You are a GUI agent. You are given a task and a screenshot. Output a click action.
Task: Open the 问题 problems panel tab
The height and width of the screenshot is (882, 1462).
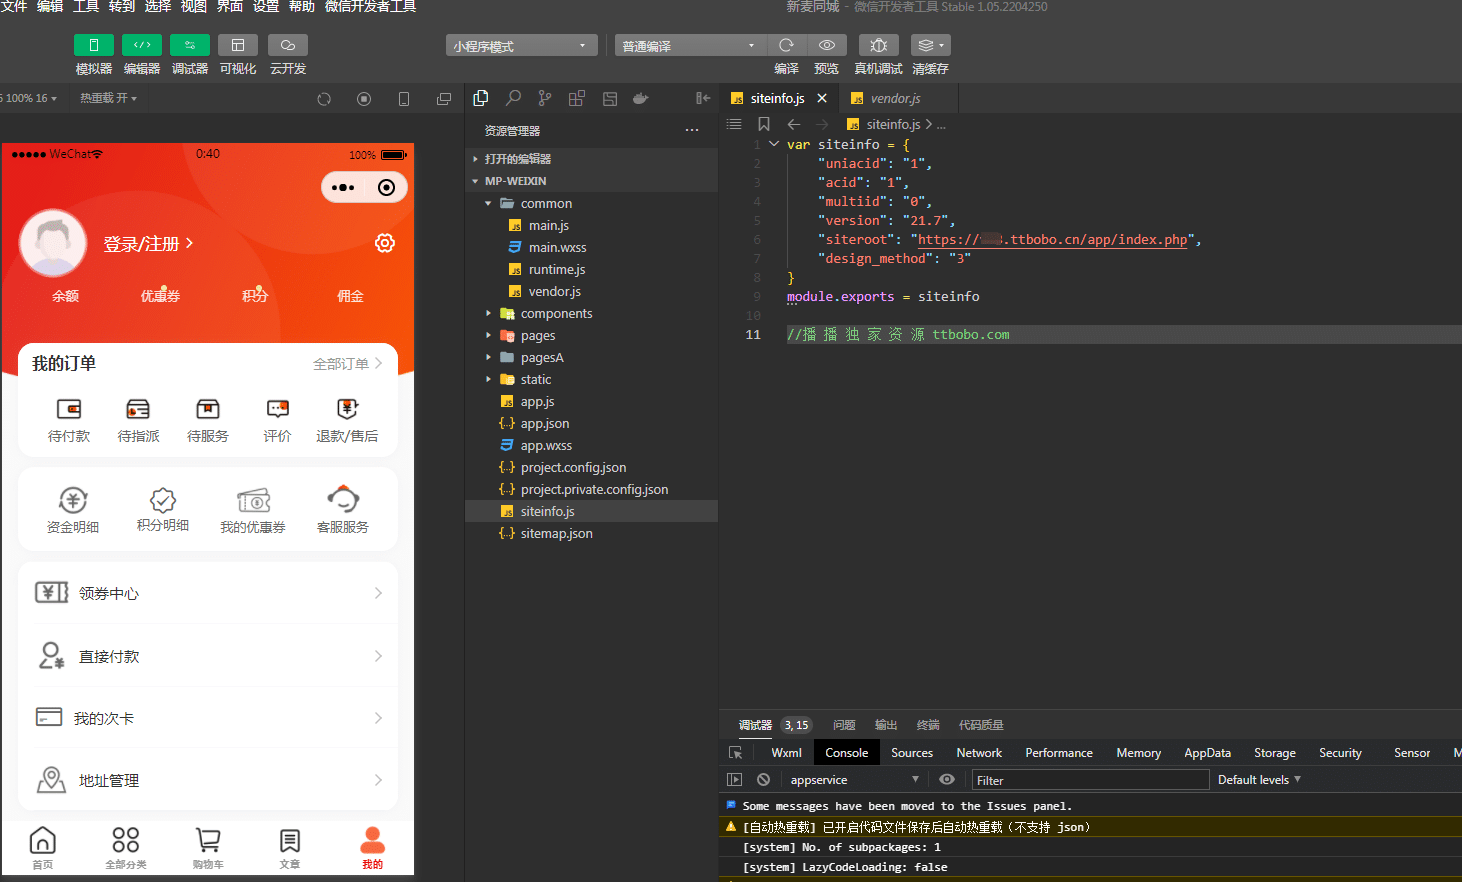coord(844,725)
